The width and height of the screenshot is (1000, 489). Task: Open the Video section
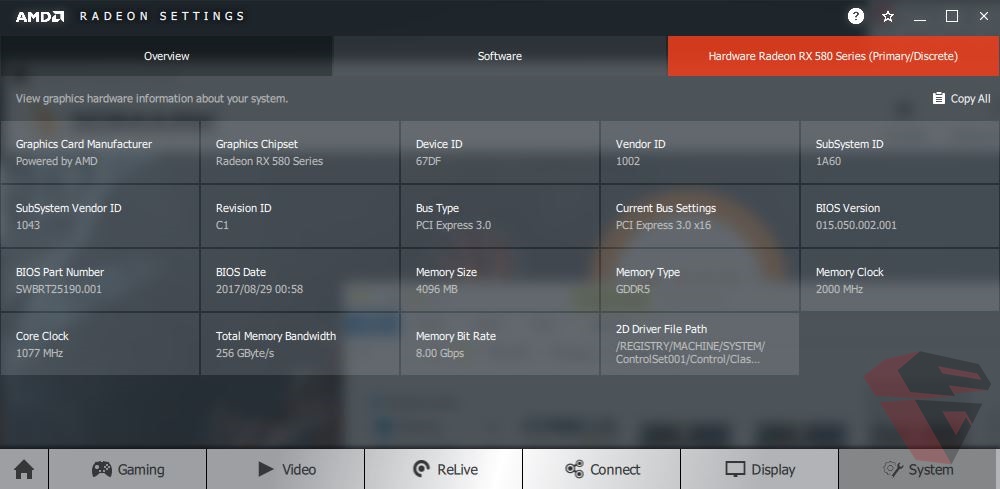pyautogui.click(x=286, y=469)
